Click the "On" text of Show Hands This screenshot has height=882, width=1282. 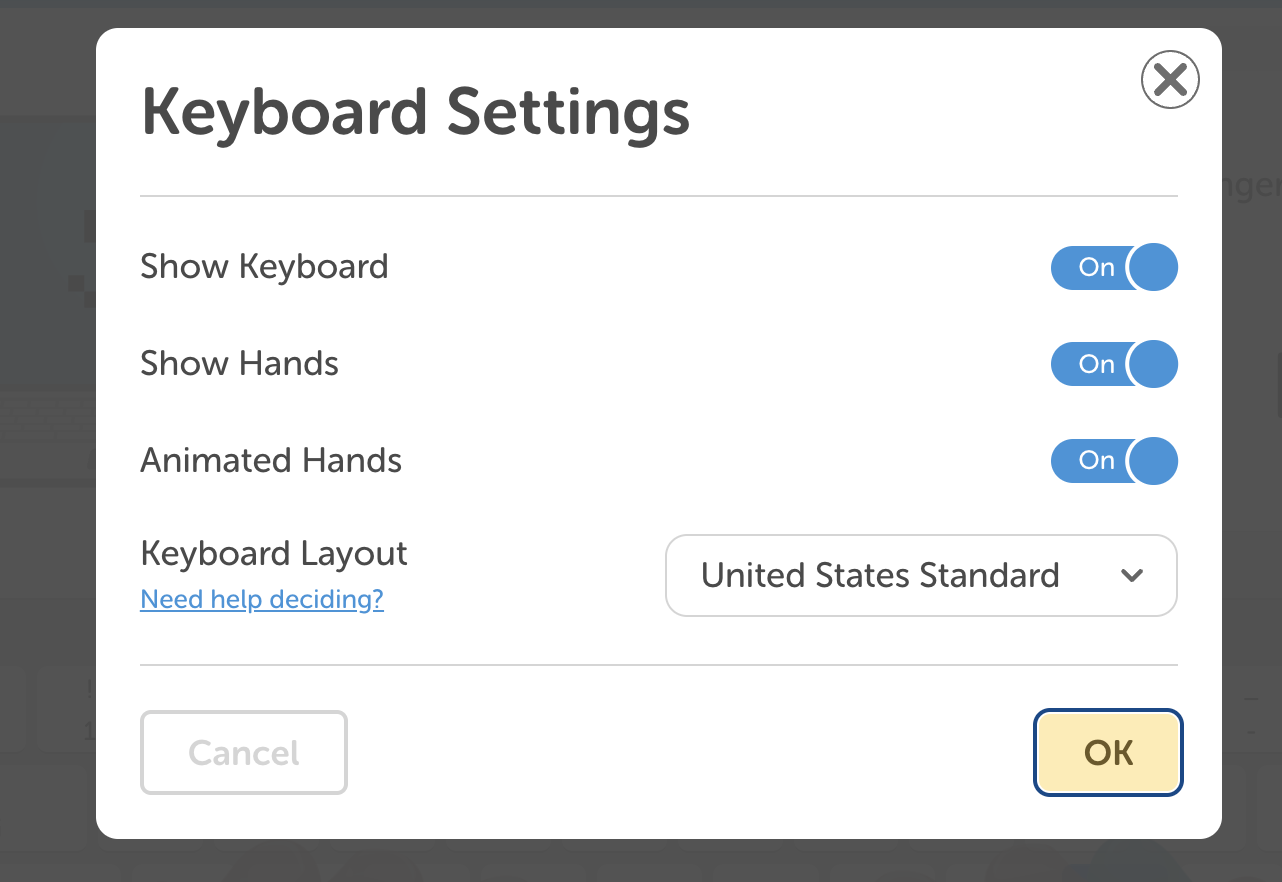[1096, 364]
